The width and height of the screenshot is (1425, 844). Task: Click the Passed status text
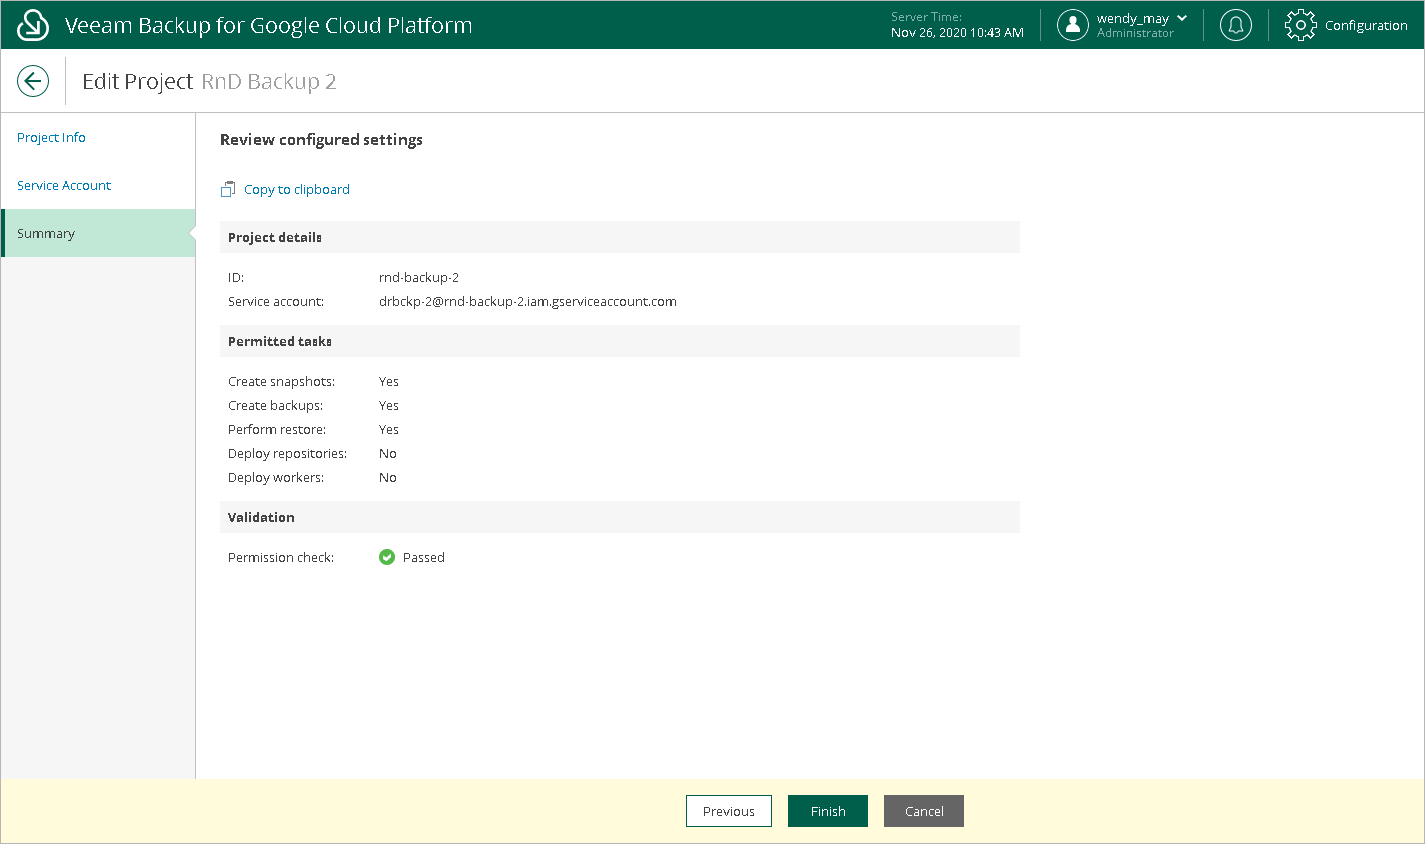tap(424, 557)
